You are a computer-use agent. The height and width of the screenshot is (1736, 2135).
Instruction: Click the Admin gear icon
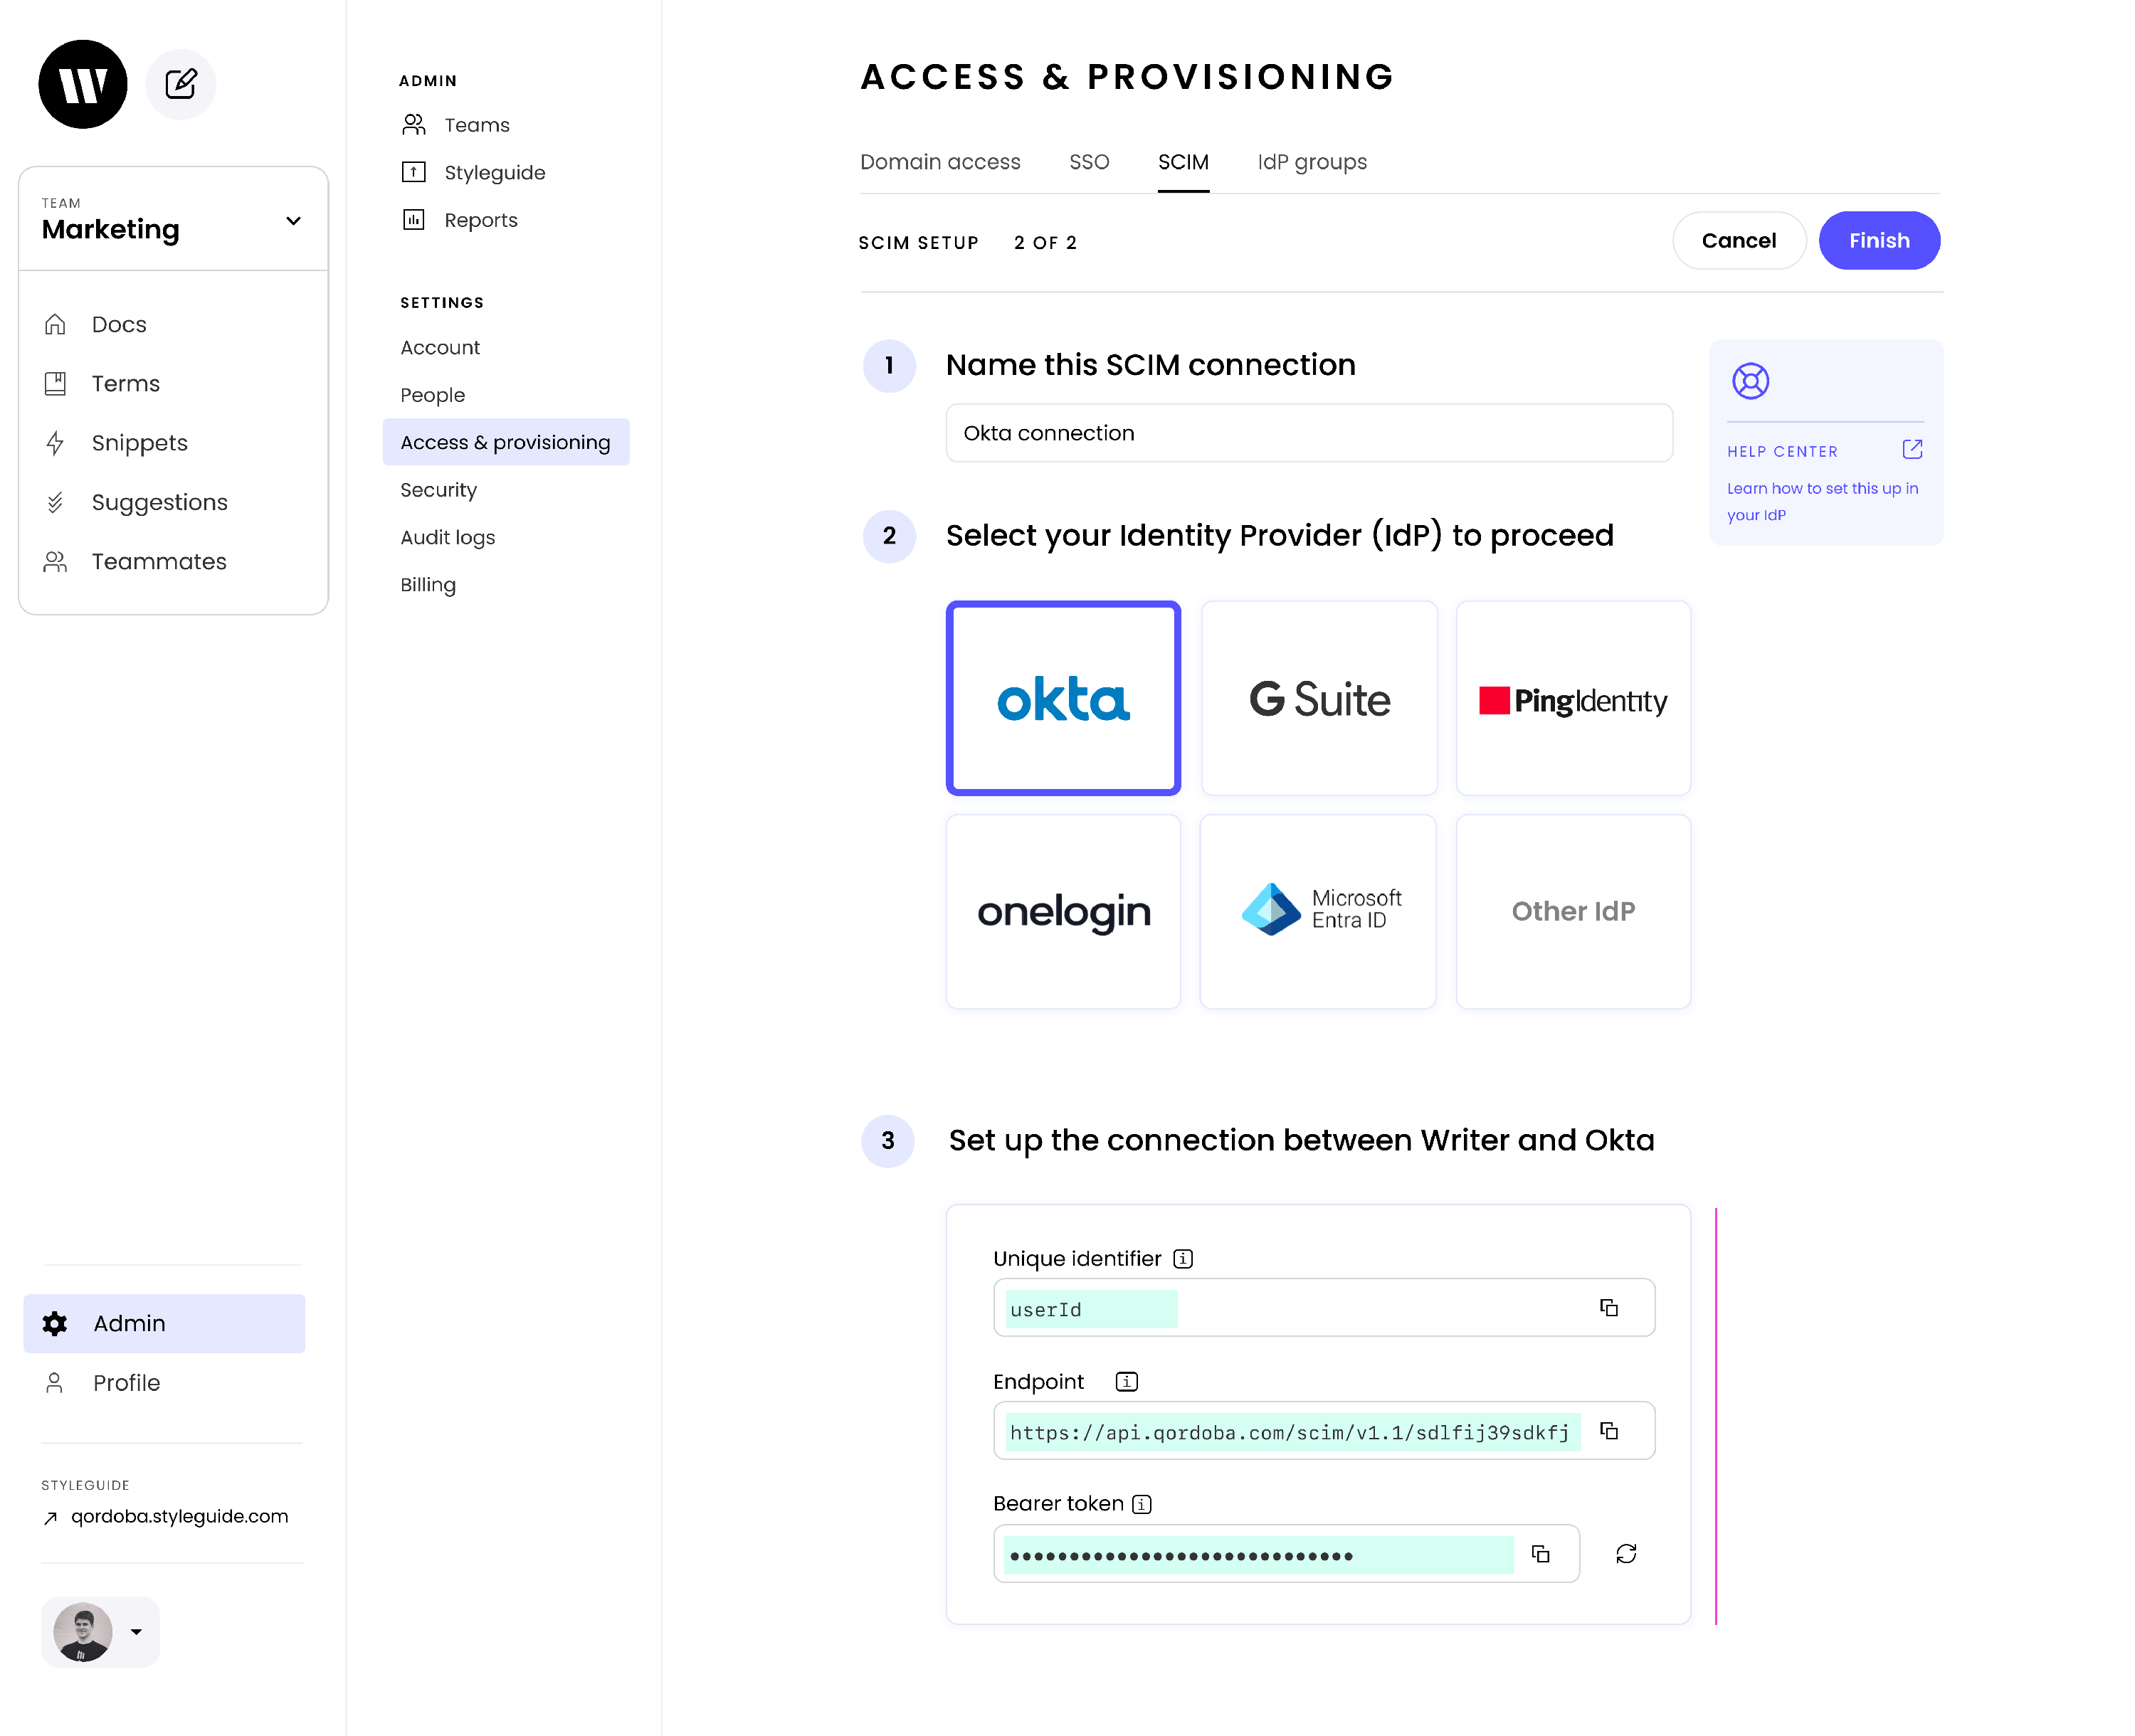(x=55, y=1323)
